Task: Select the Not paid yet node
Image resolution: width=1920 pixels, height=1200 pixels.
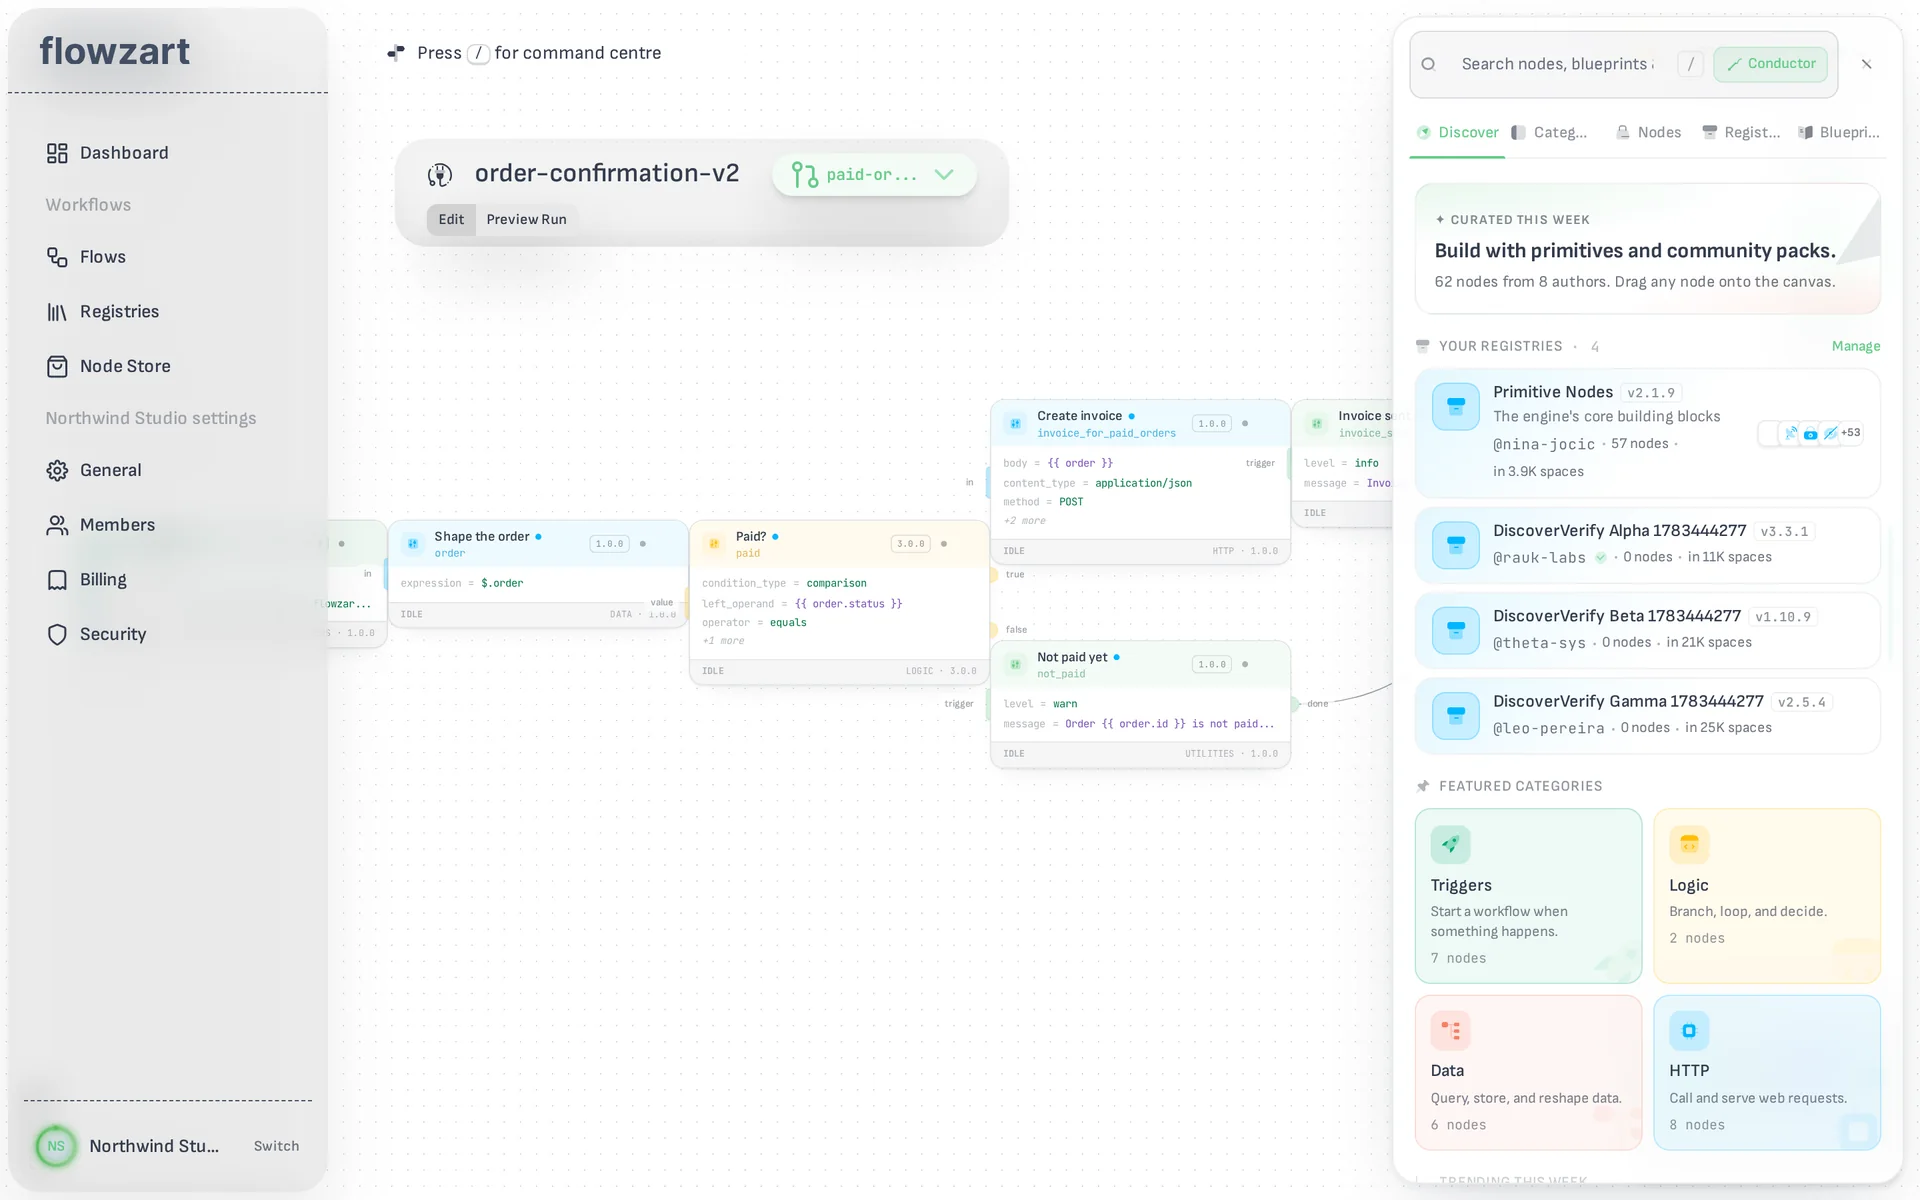Action: 1140,705
